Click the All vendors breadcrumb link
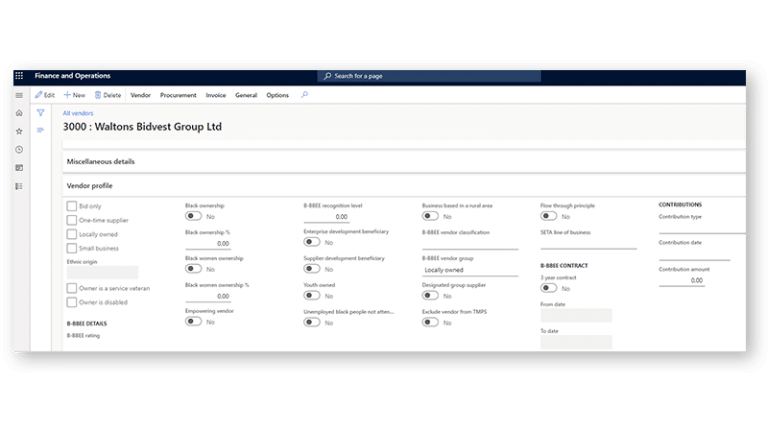768x433 pixels. 78,114
